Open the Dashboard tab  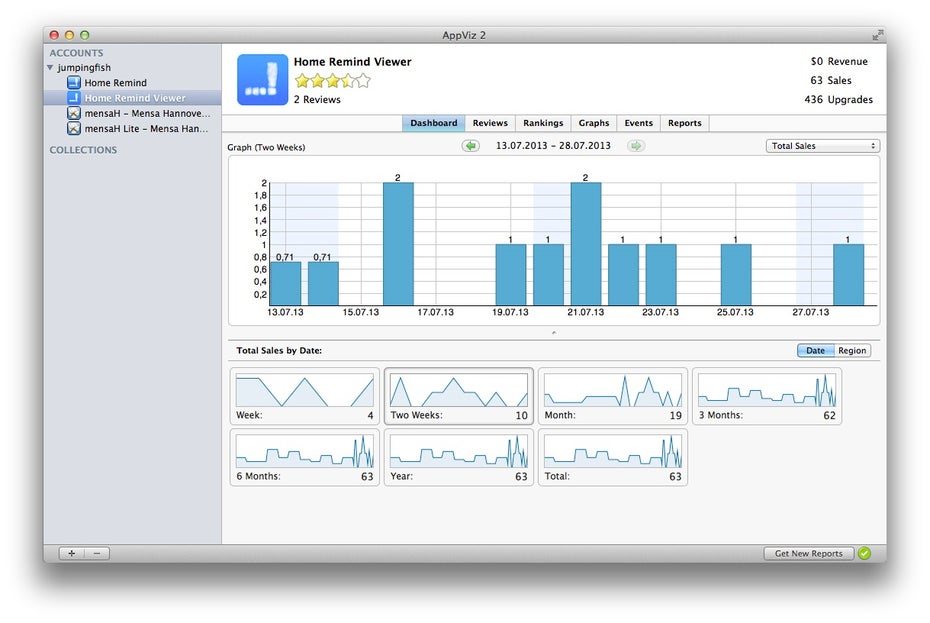pos(434,123)
